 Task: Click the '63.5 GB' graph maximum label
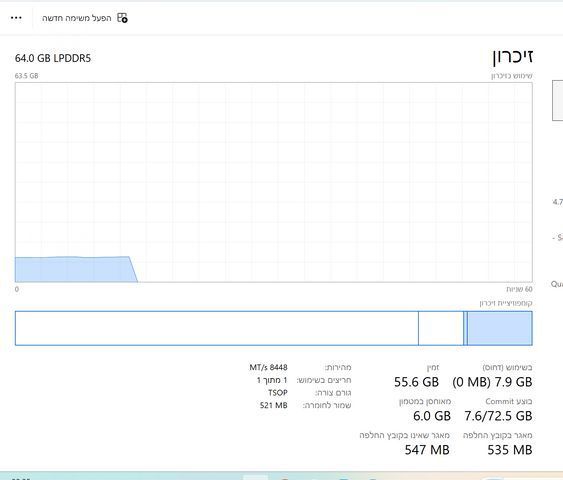(27, 76)
